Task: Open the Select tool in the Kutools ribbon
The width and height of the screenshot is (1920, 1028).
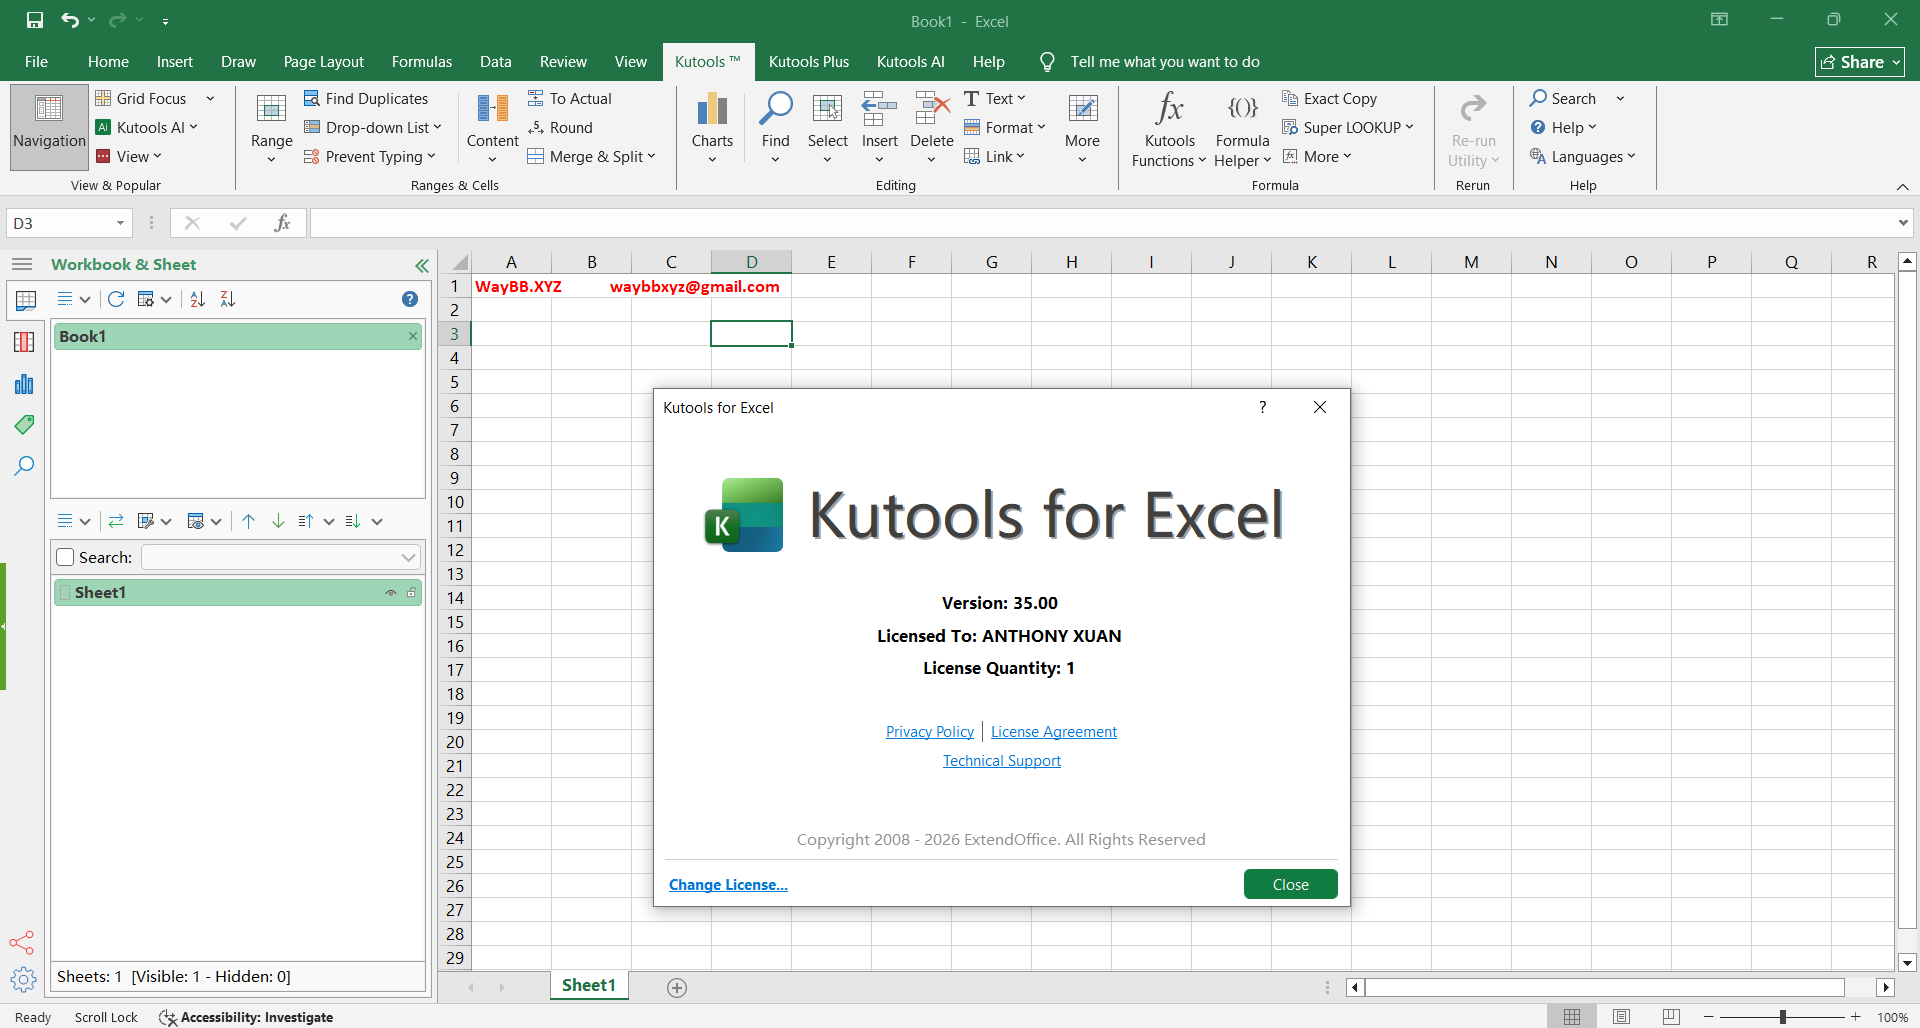Action: pyautogui.click(x=827, y=127)
